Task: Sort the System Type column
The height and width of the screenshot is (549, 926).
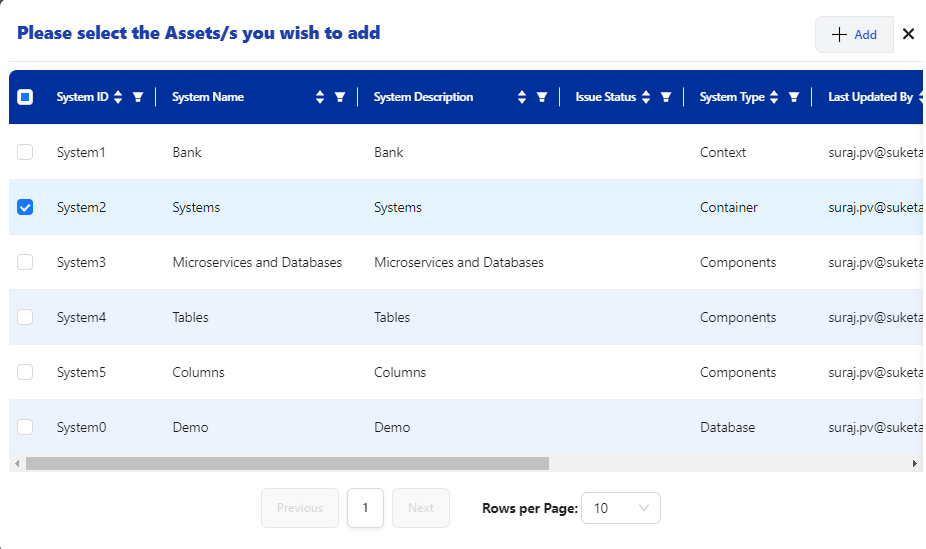Action: point(774,97)
